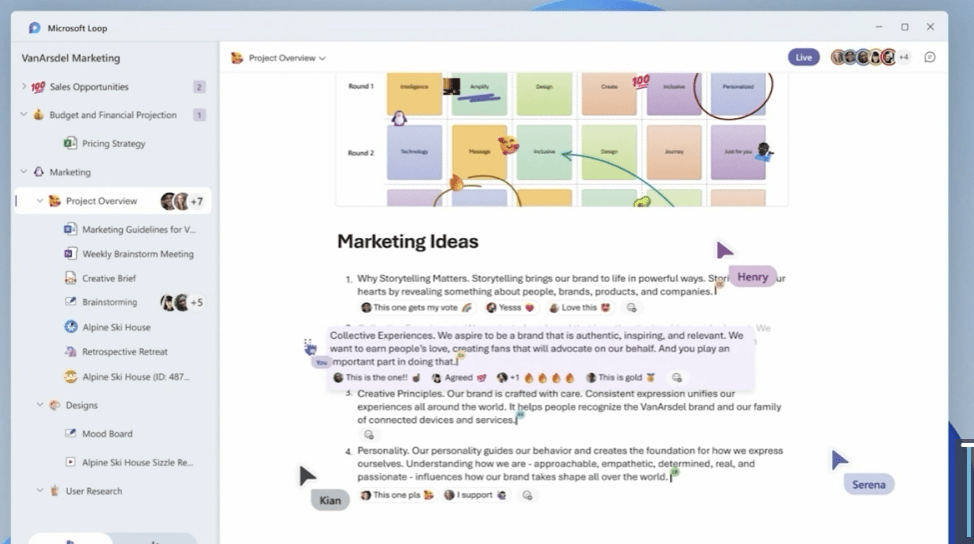Select the yellow Message sticky note

(480, 151)
